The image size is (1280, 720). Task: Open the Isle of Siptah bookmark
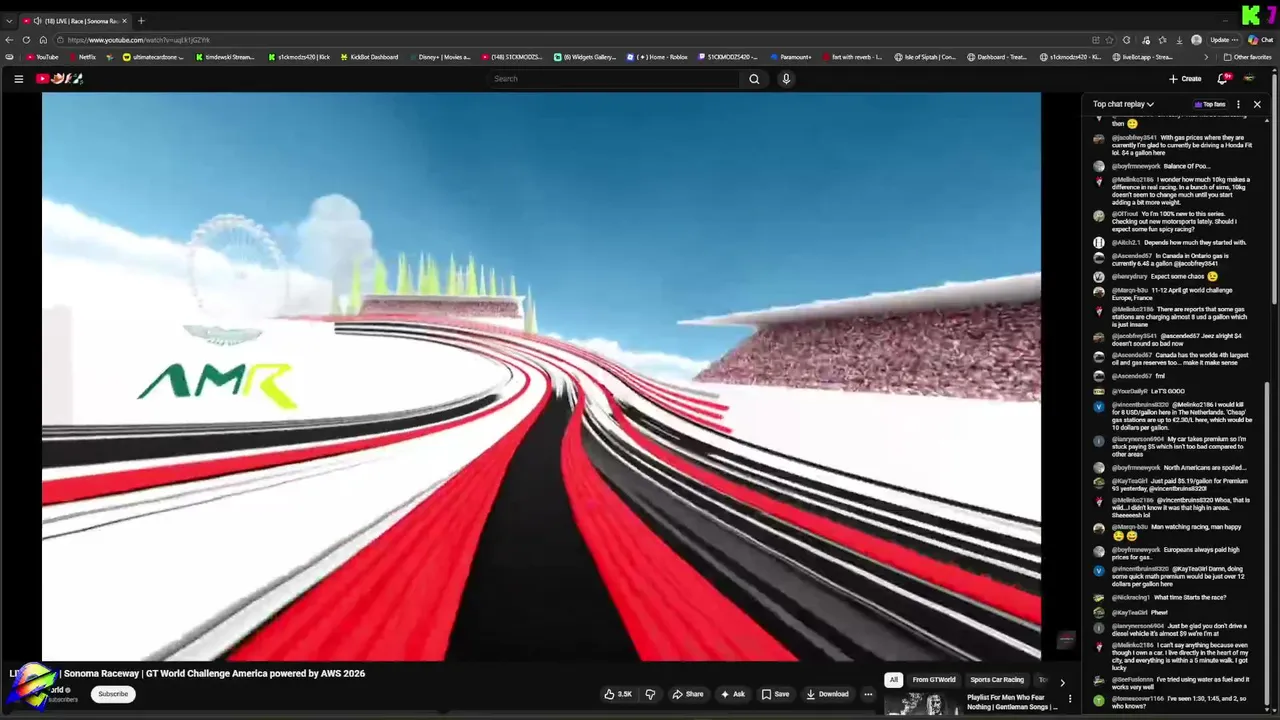pyautogui.click(x=925, y=57)
